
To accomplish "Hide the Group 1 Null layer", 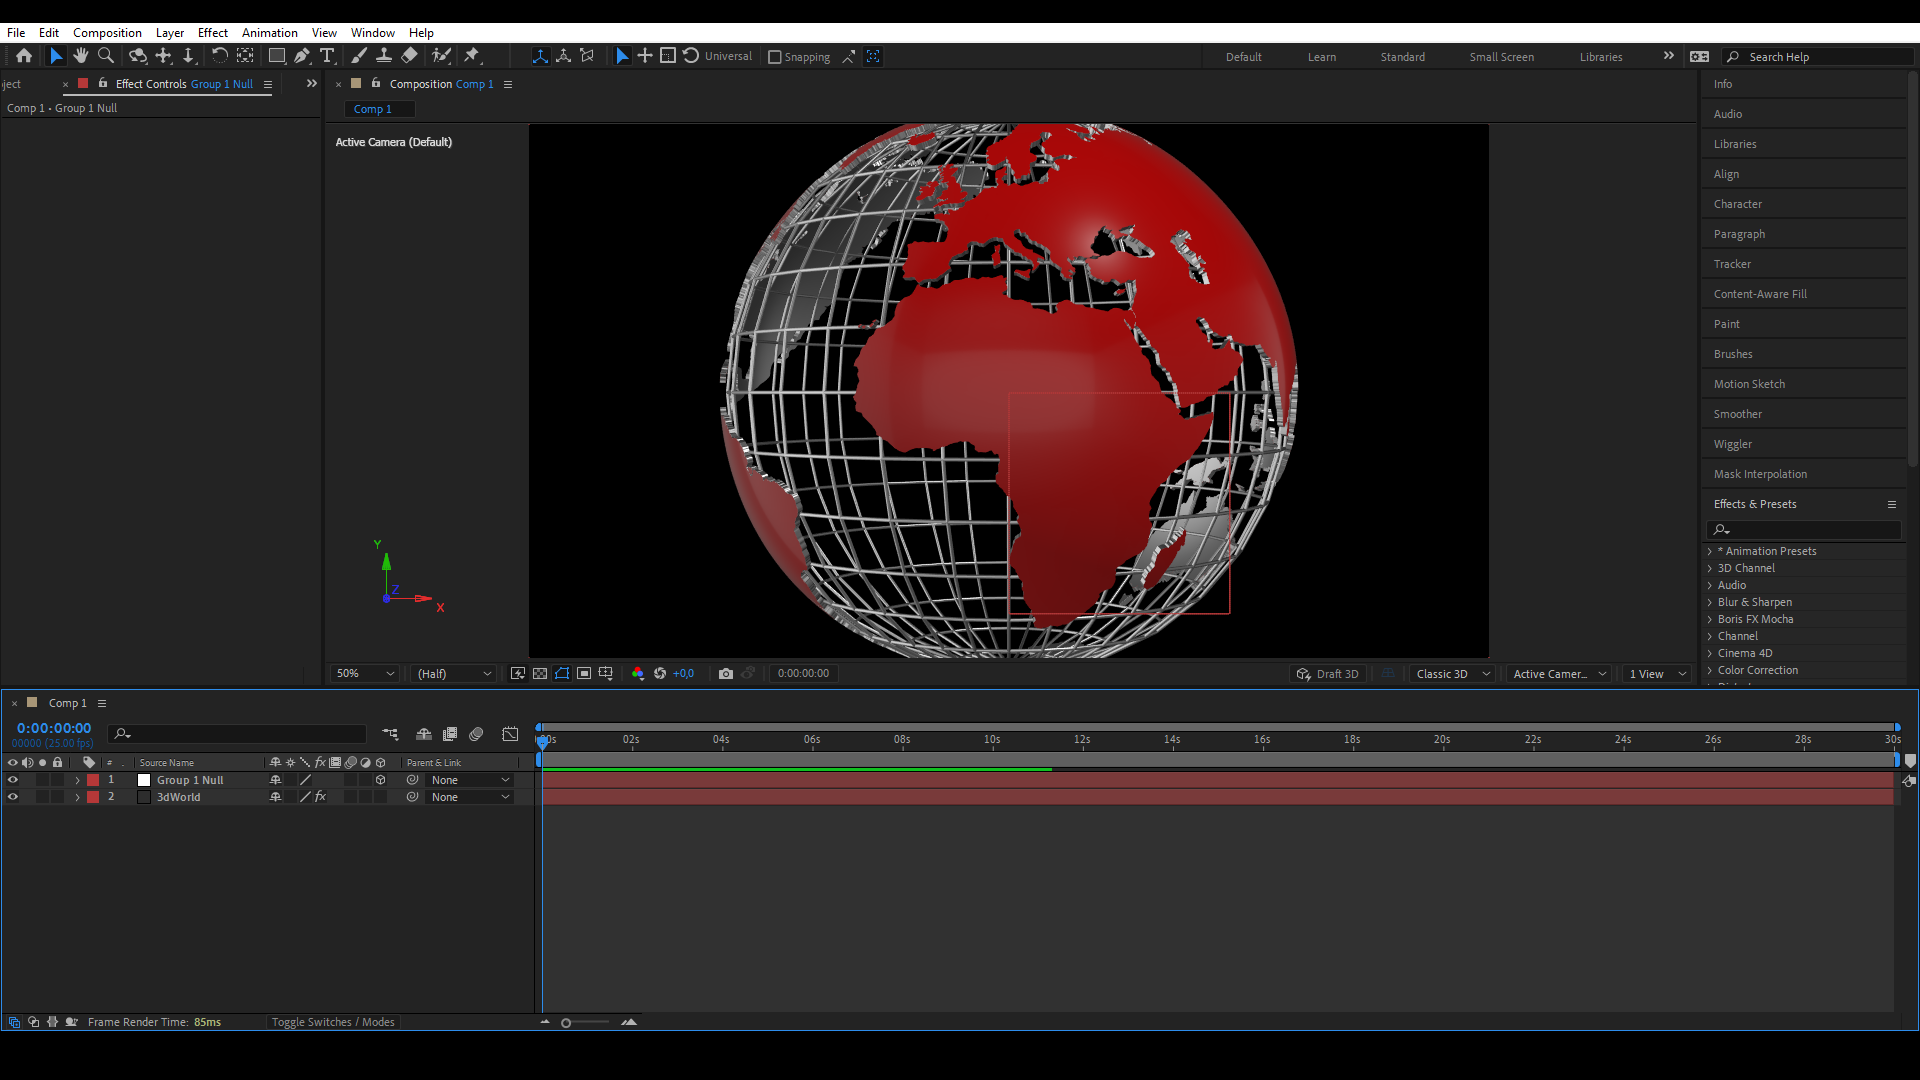I will pyautogui.click(x=13, y=780).
